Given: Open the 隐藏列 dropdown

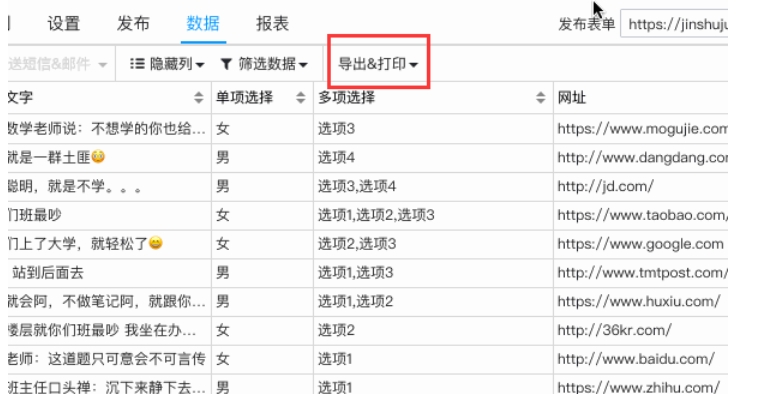Looking at the screenshot, I should [x=167, y=64].
